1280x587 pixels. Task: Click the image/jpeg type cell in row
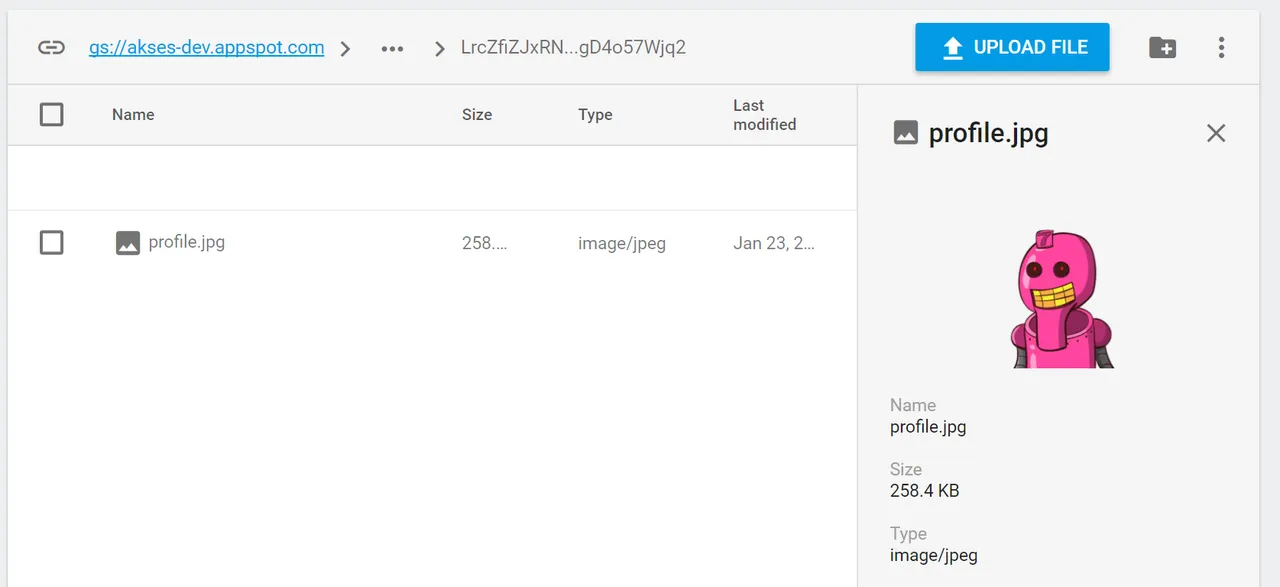click(622, 242)
